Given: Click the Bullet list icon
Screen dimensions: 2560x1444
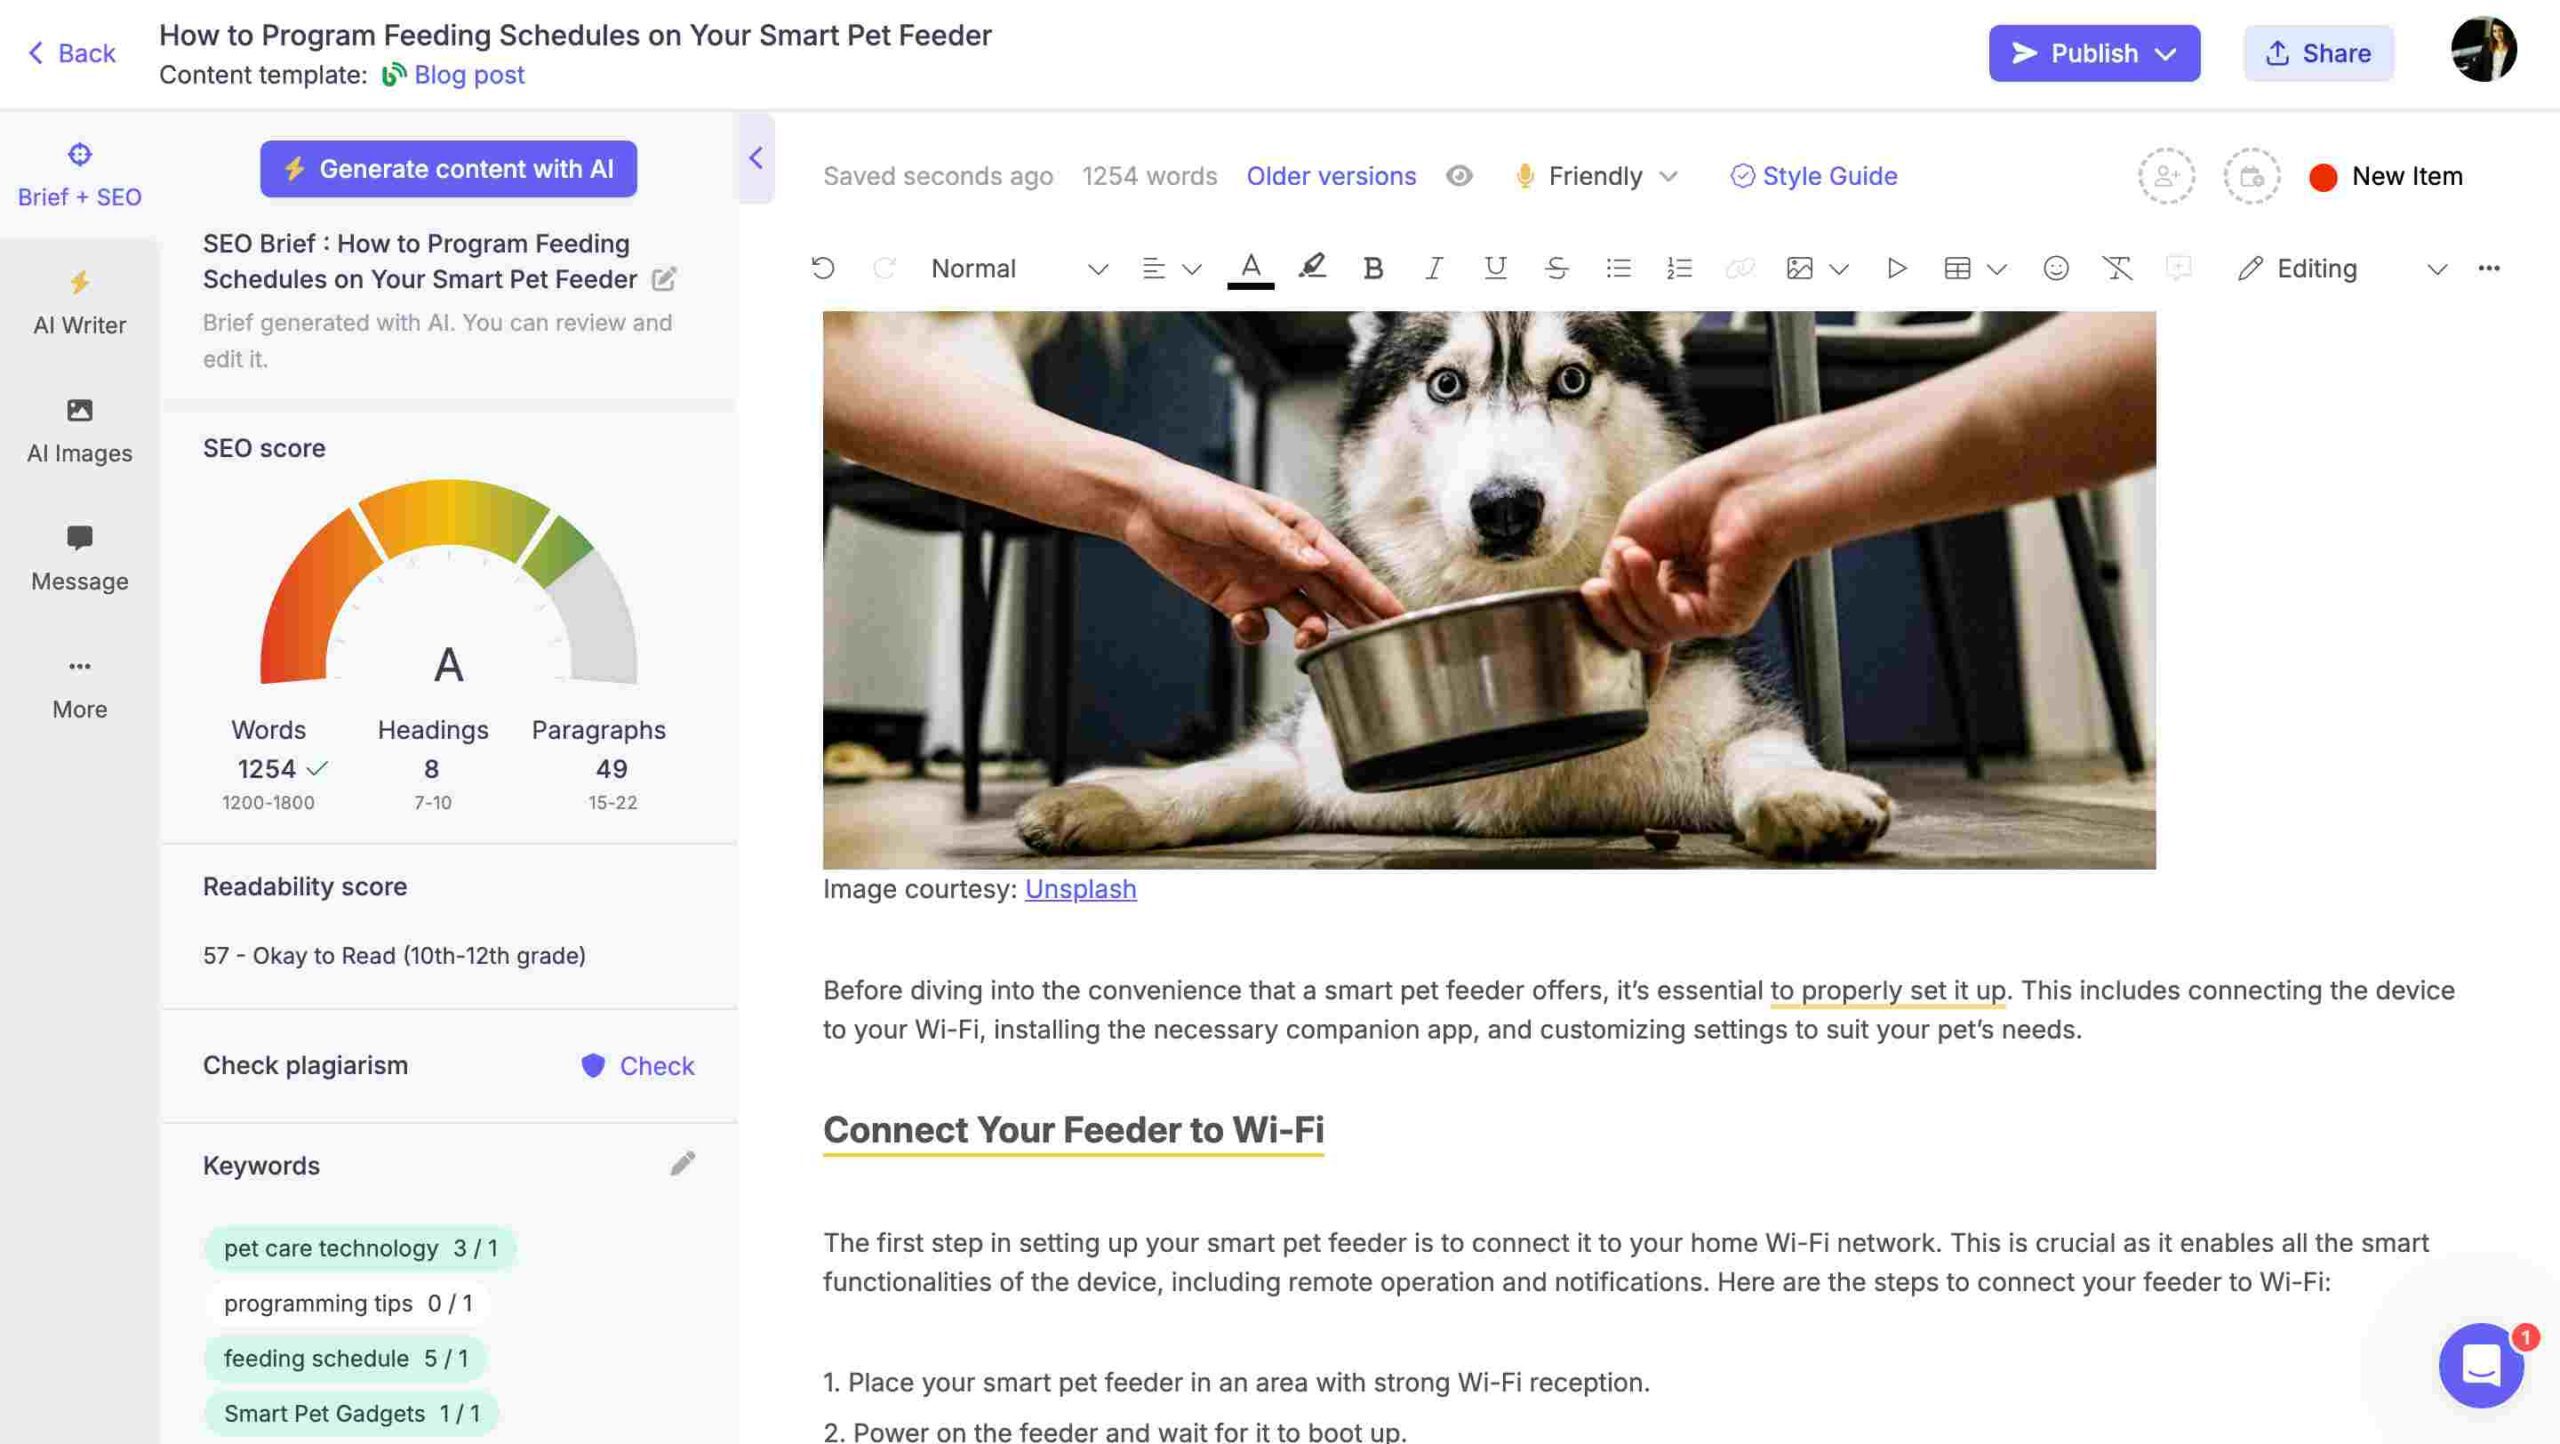Looking at the screenshot, I should pos(1618,269).
